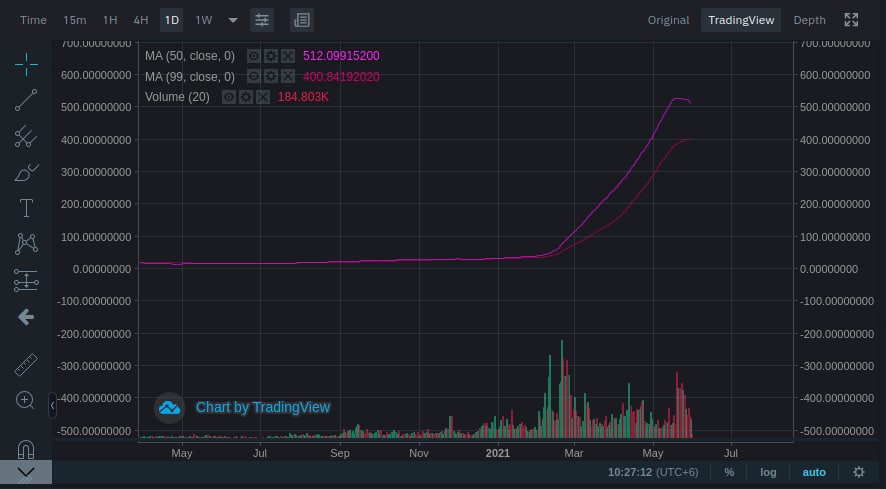Select the text annotation tool

[x=26, y=208]
